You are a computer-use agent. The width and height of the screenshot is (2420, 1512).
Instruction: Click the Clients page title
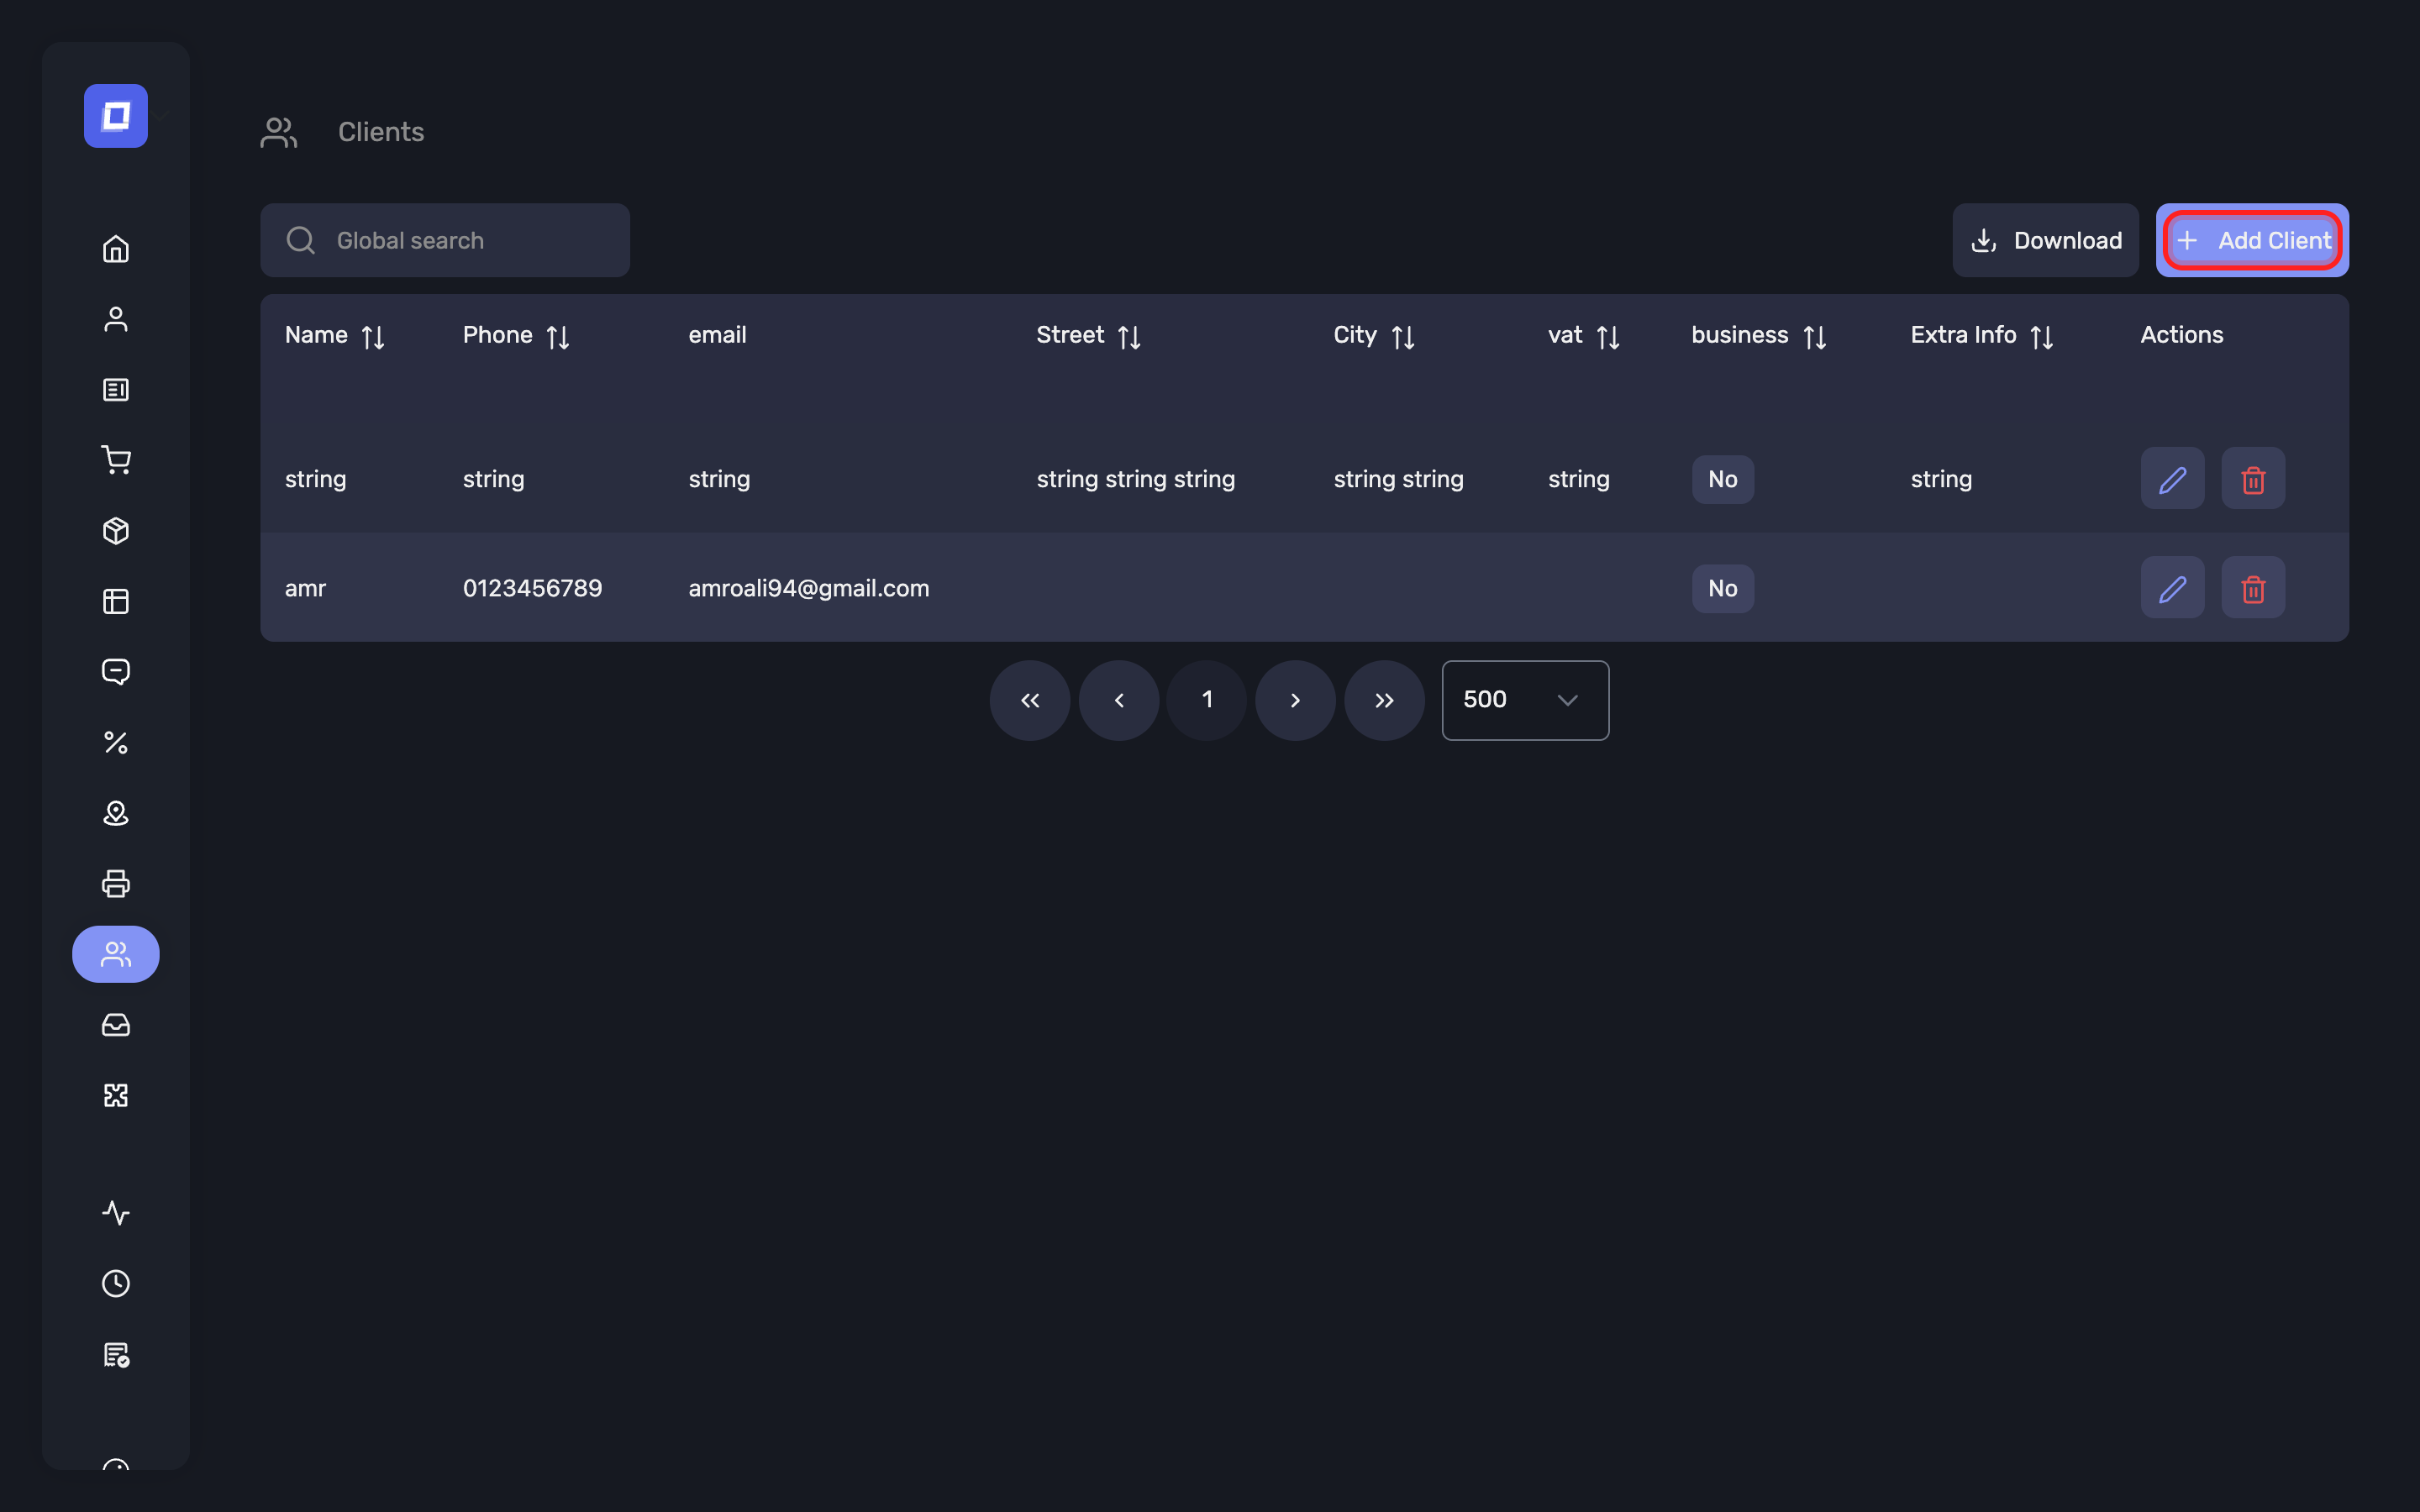point(381,132)
